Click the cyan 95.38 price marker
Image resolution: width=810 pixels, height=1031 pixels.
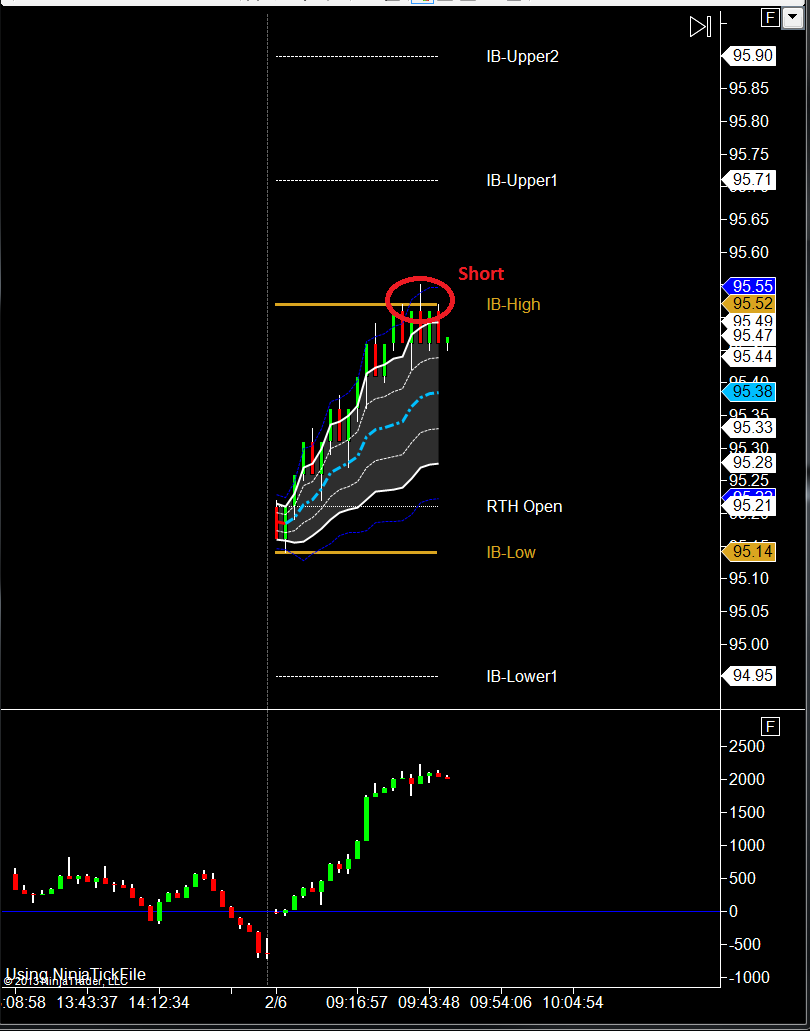coord(749,393)
